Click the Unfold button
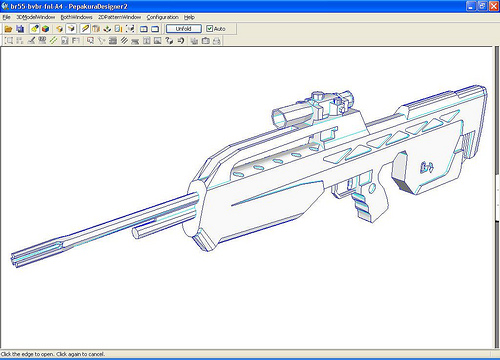The width and height of the screenshot is (500, 360). point(184,29)
